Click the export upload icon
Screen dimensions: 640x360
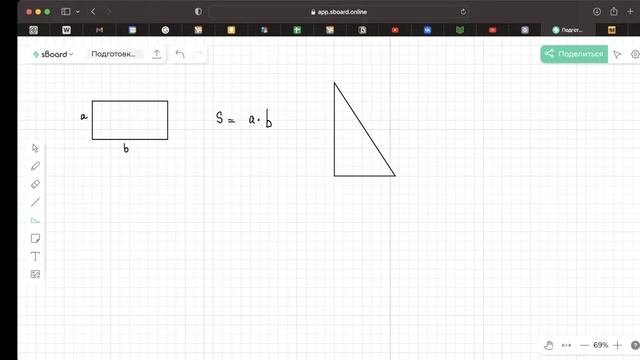coord(157,54)
